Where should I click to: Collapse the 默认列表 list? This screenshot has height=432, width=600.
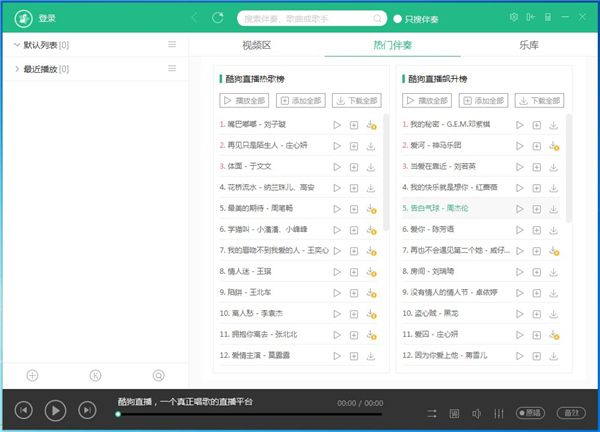click(16, 45)
